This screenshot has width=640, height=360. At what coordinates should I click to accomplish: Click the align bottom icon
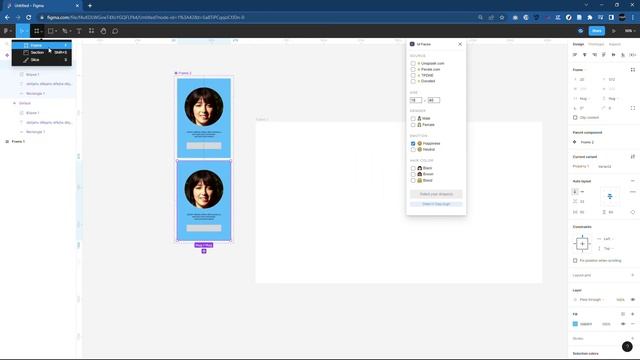tap(623, 55)
